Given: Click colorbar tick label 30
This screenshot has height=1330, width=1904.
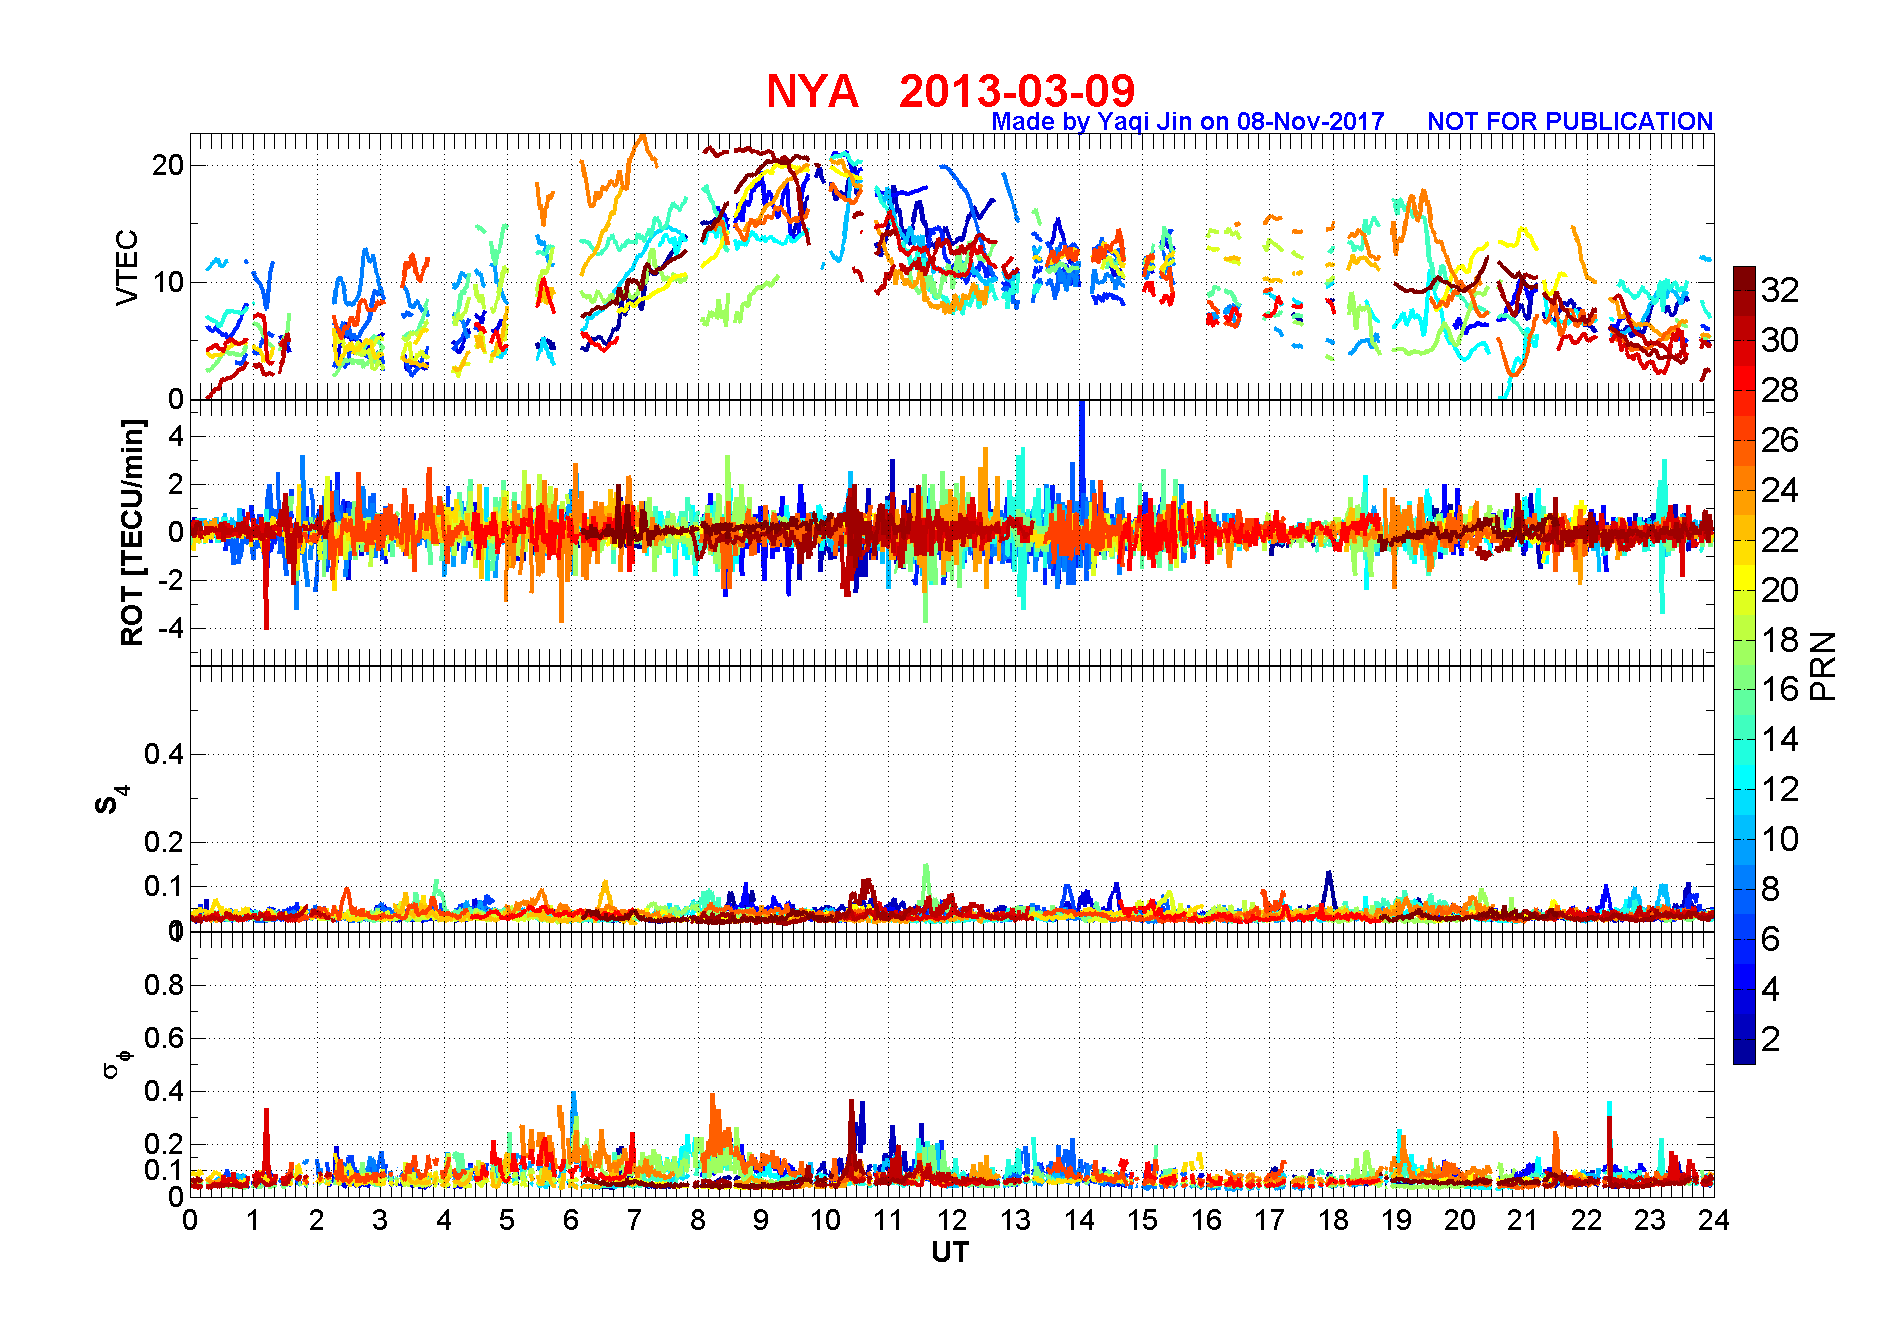Looking at the screenshot, I should pyautogui.click(x=1780, y=340).
